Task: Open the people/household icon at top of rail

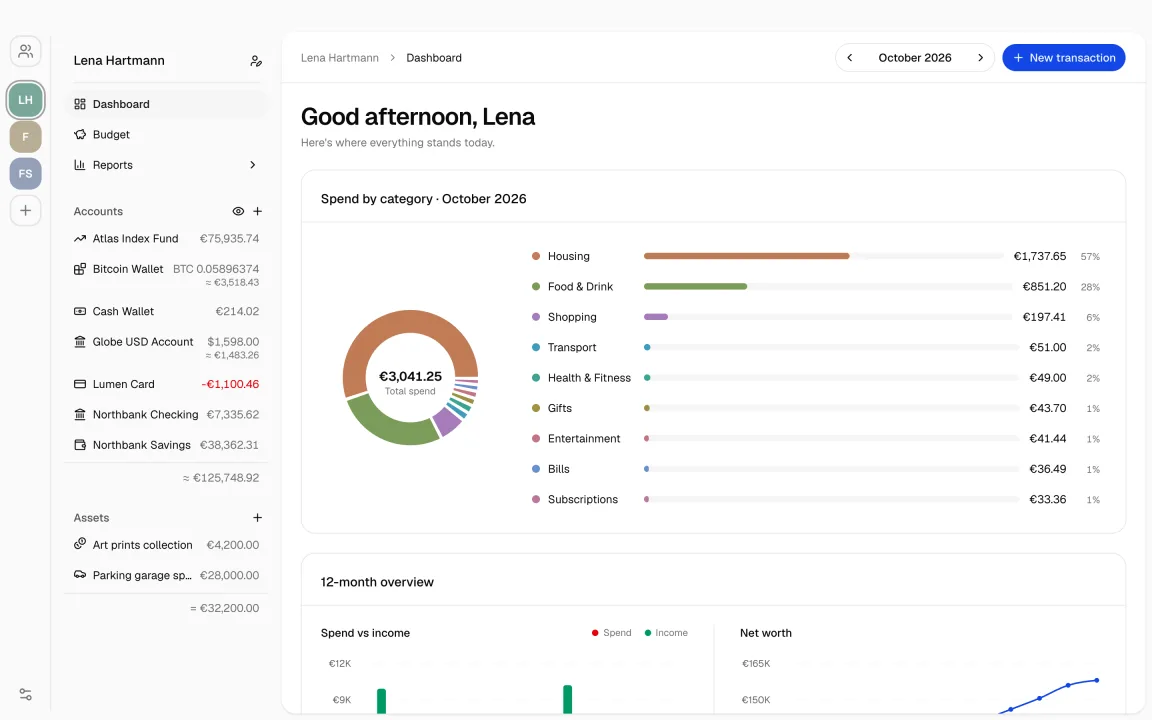Action: [25, 51]
